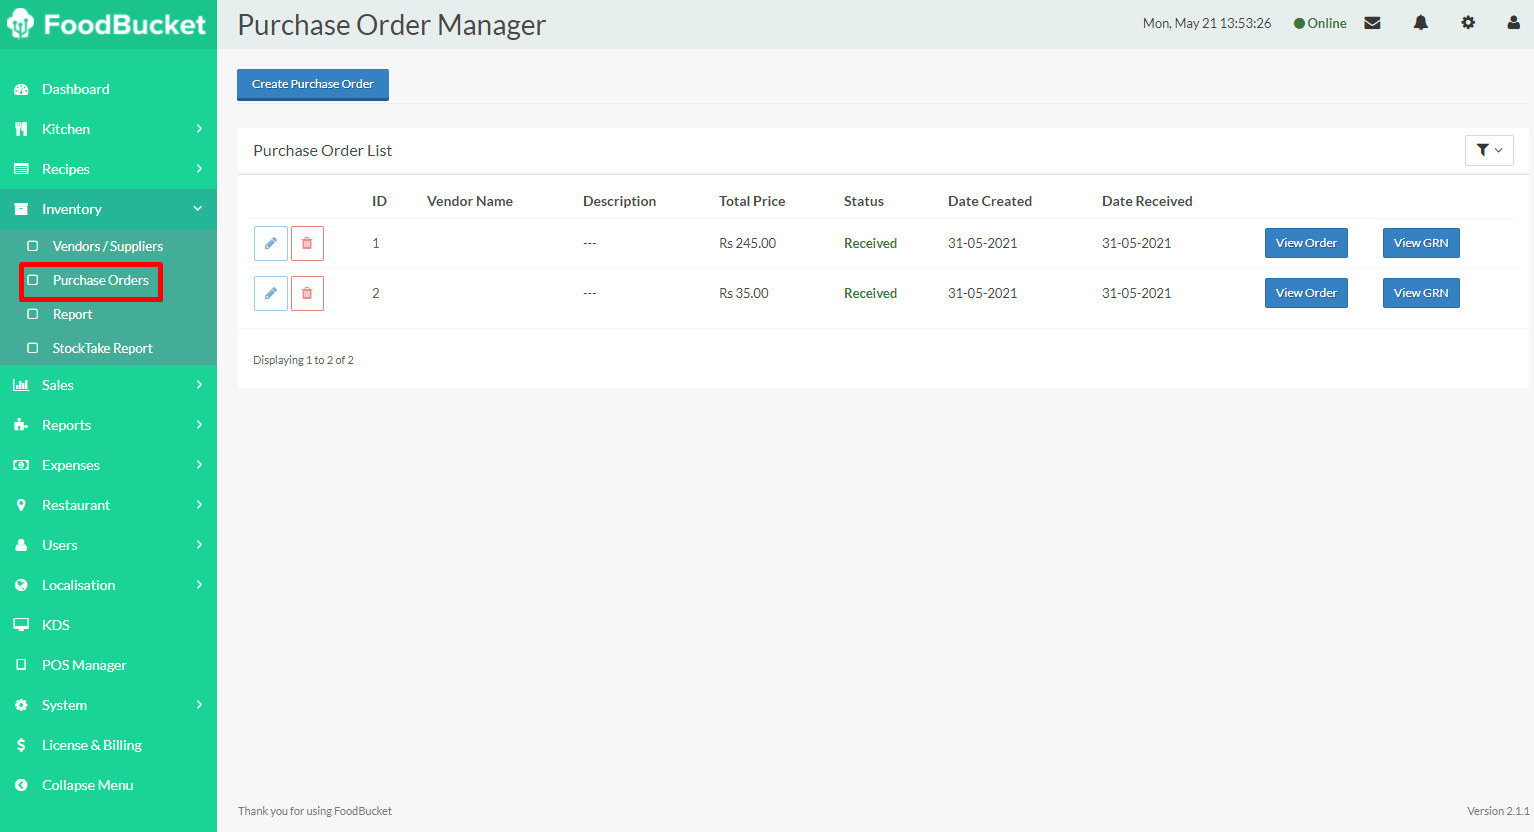View Order for purchase order 1
The image size is (1534, 832).
point(1305,243)
